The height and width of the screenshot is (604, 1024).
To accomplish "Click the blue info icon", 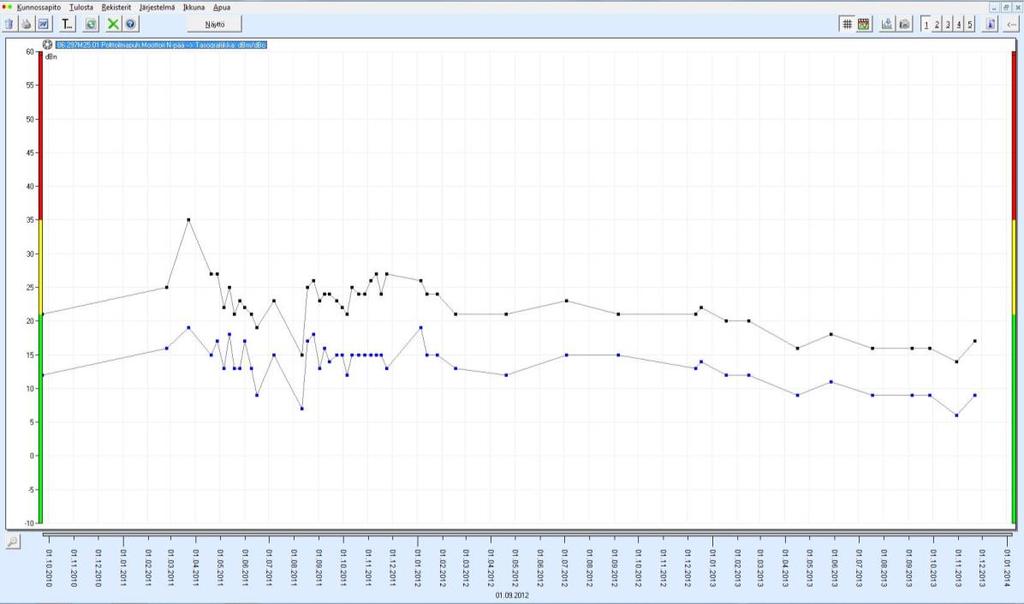I will pos(991,24).
